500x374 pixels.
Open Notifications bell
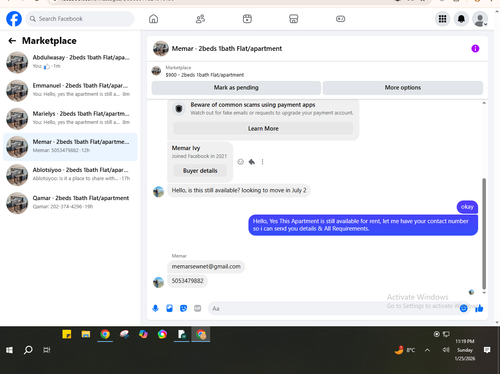461,19
